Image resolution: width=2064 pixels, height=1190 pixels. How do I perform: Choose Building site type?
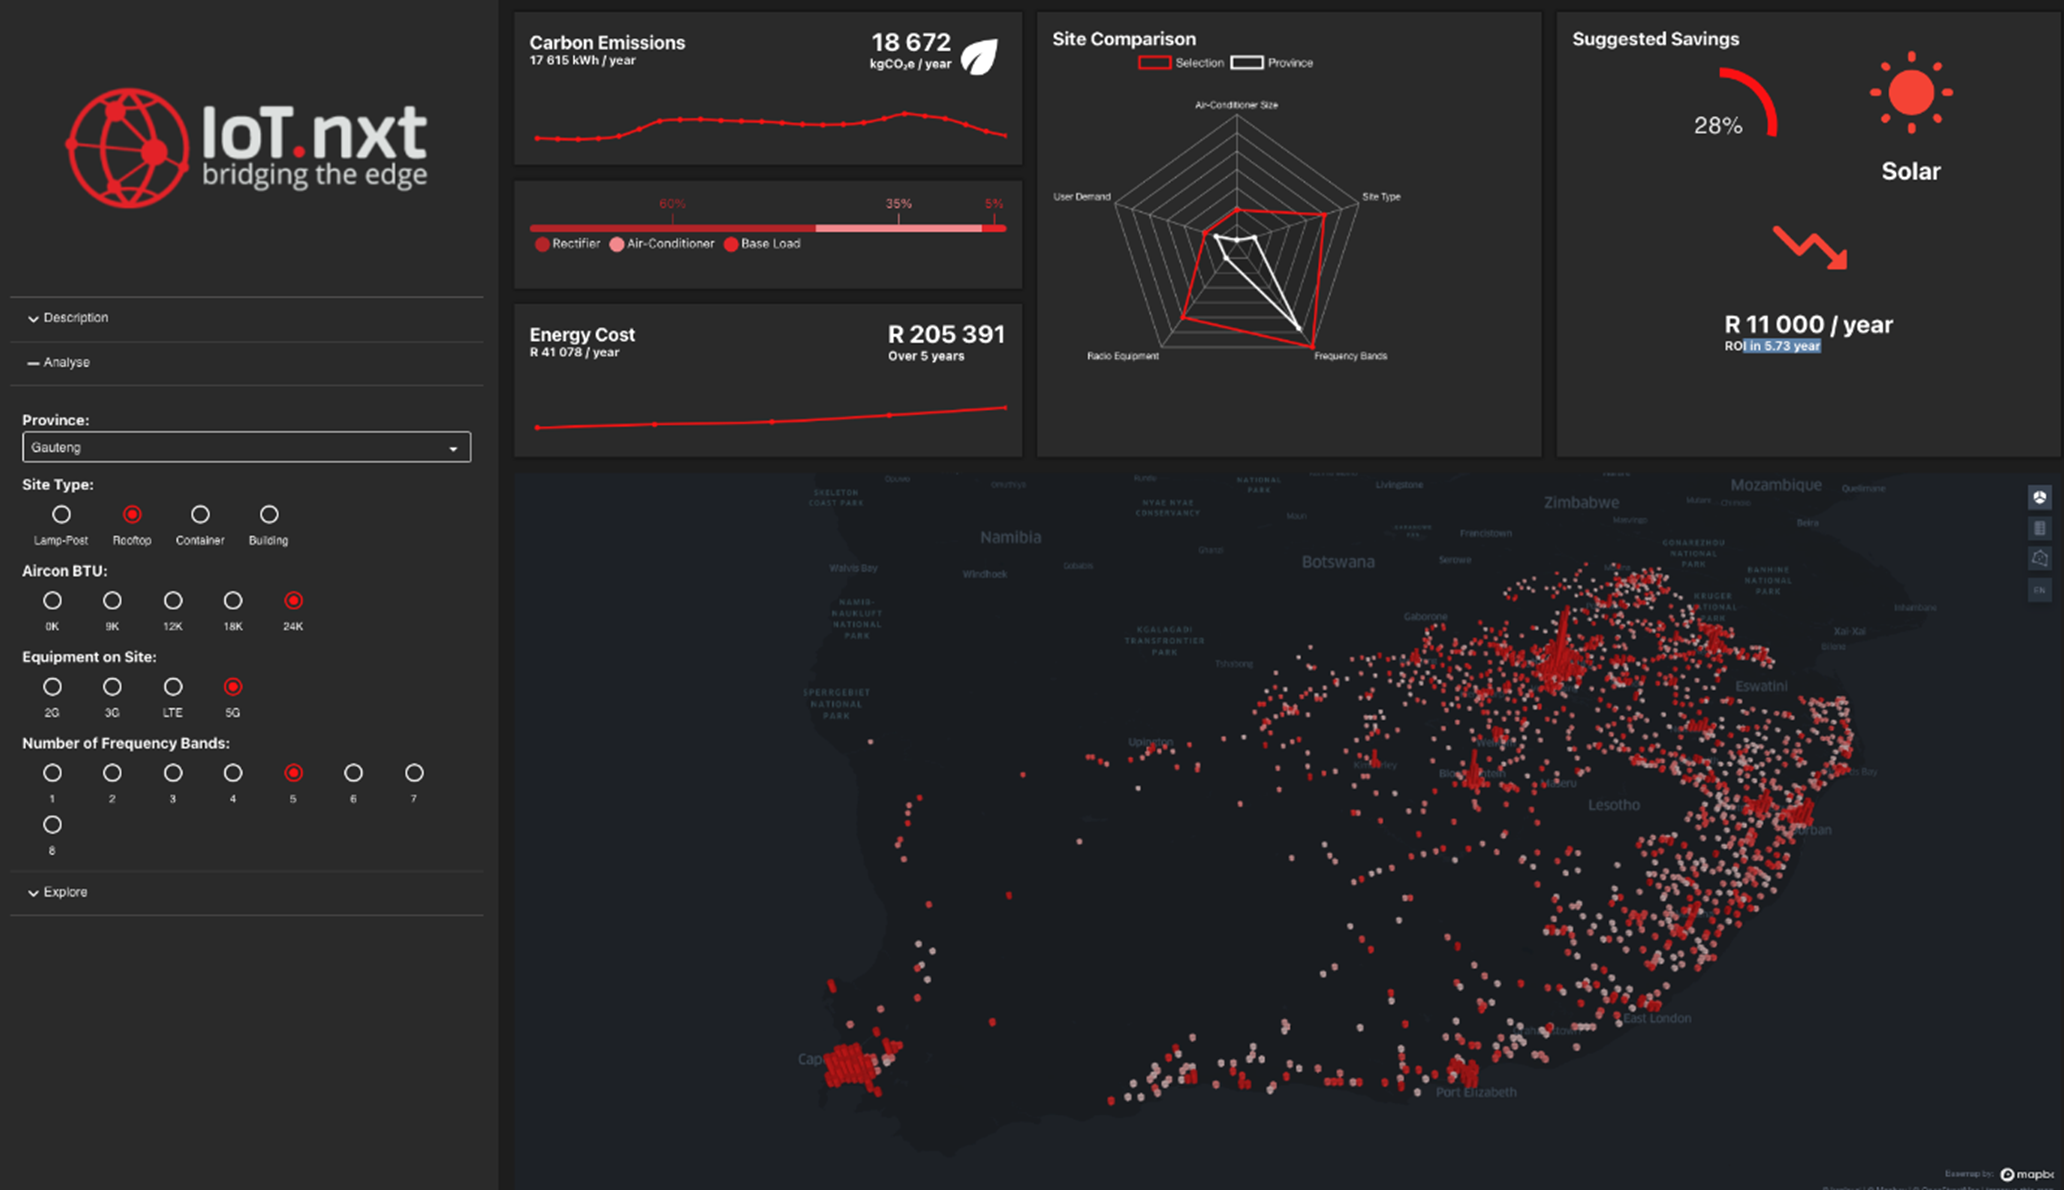(269, 514)
